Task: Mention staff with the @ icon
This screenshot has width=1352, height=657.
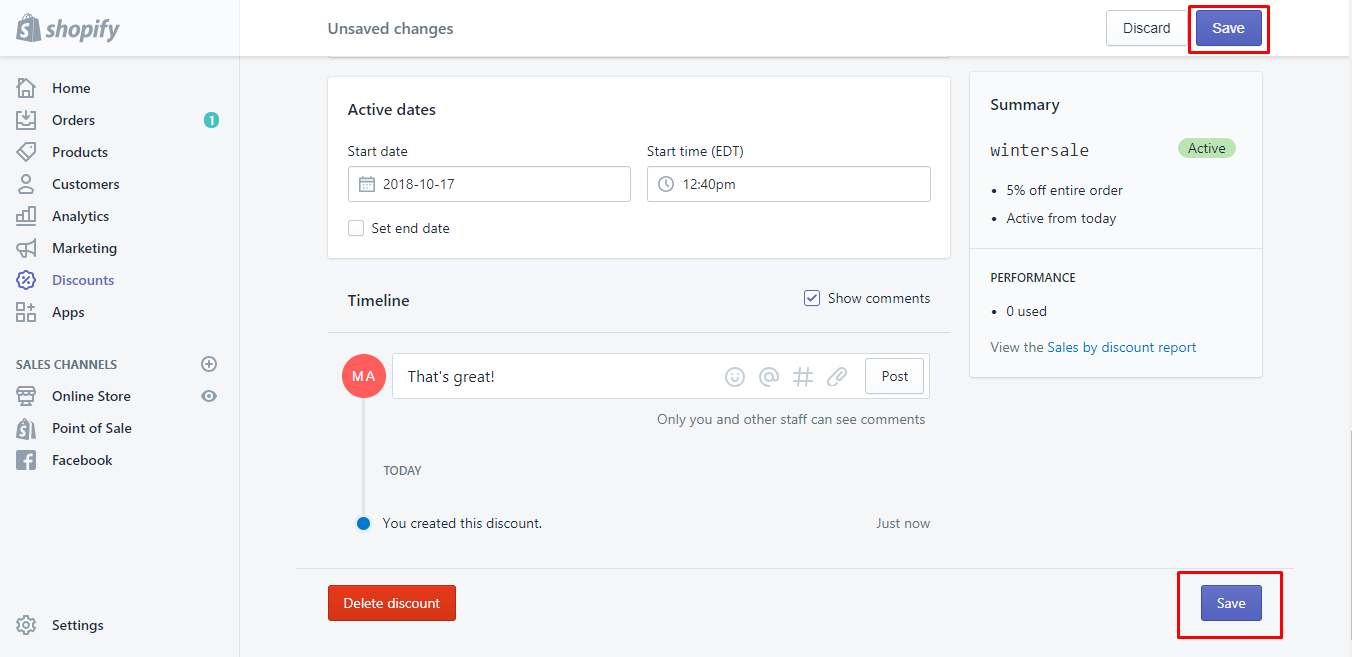Action: coord(769,377)
